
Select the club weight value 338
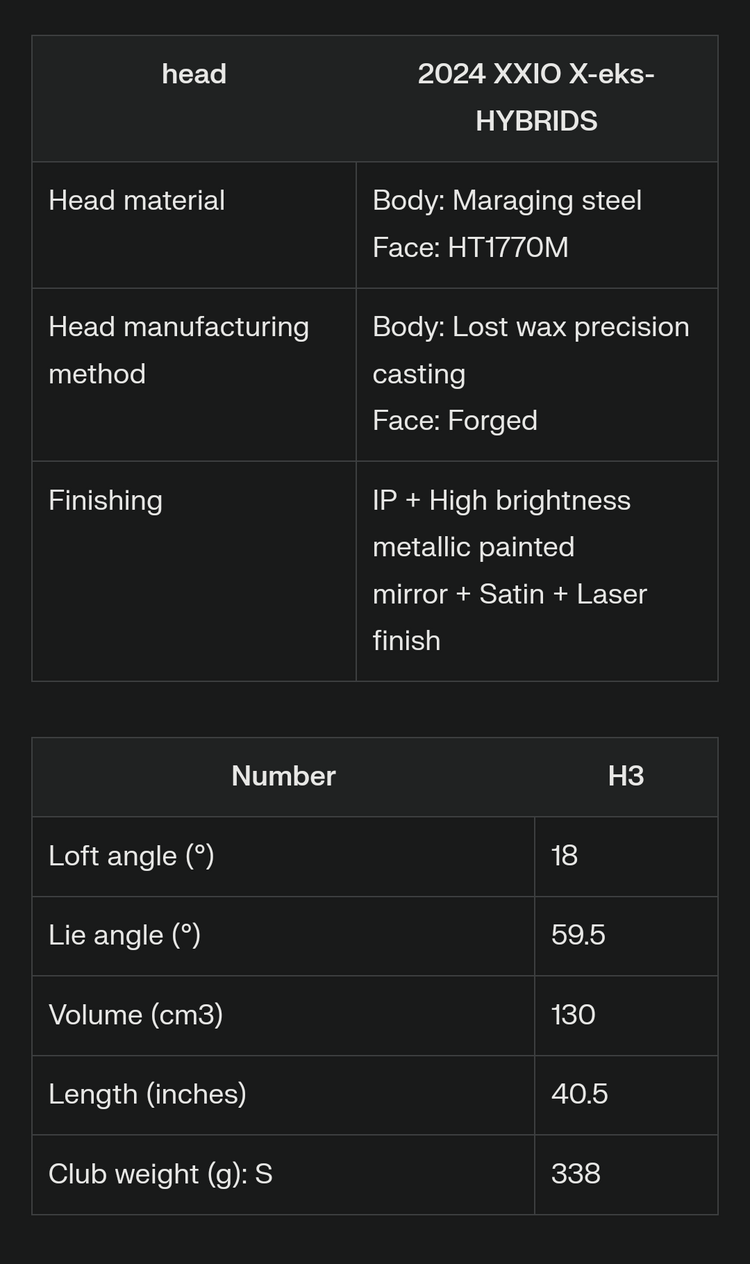click(x=576, y=1174)
